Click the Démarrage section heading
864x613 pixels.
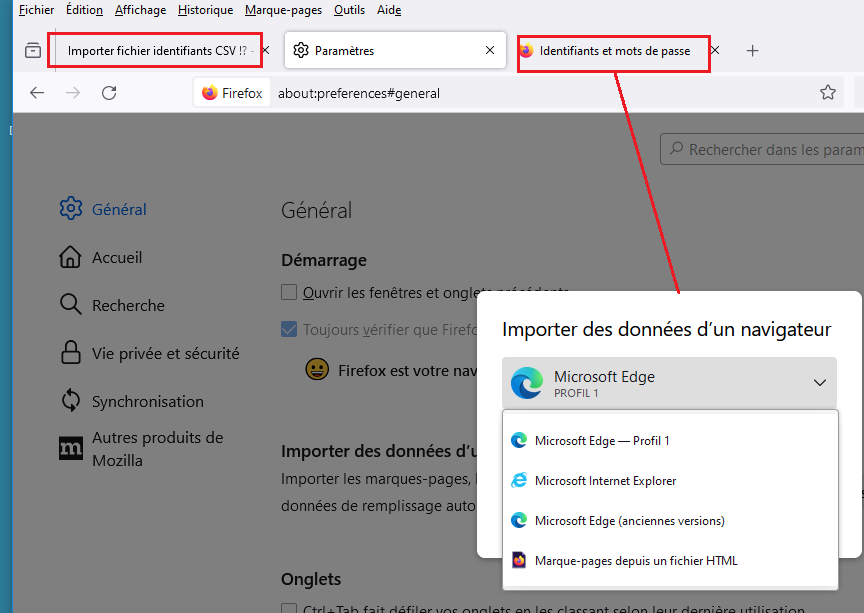click(x=324, y=260)
